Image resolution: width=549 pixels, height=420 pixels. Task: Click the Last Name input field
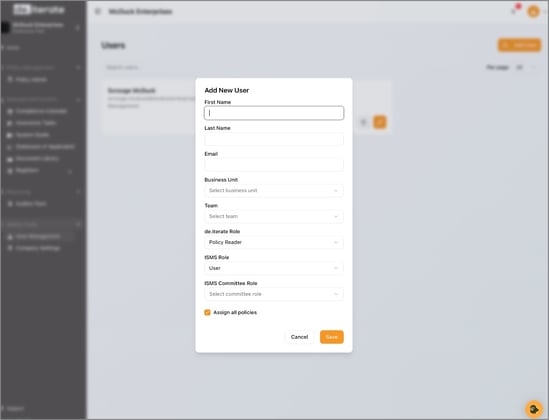tap(274, 139)
